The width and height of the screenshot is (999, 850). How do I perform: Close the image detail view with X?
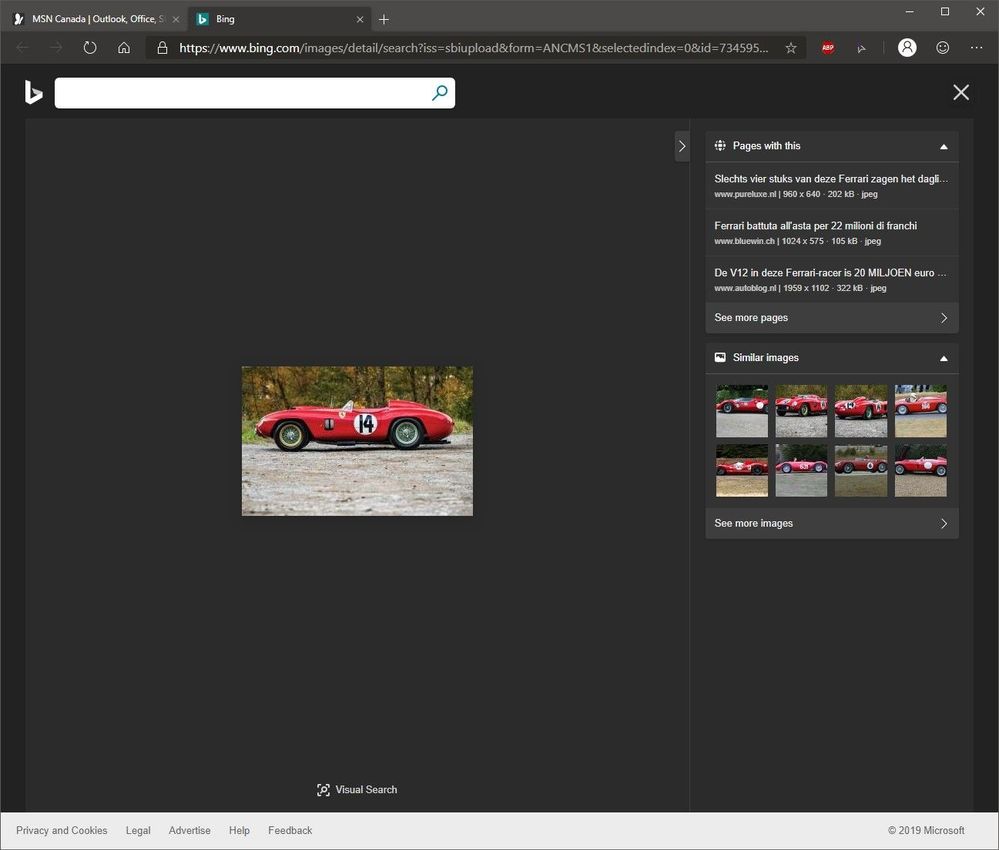961,93
